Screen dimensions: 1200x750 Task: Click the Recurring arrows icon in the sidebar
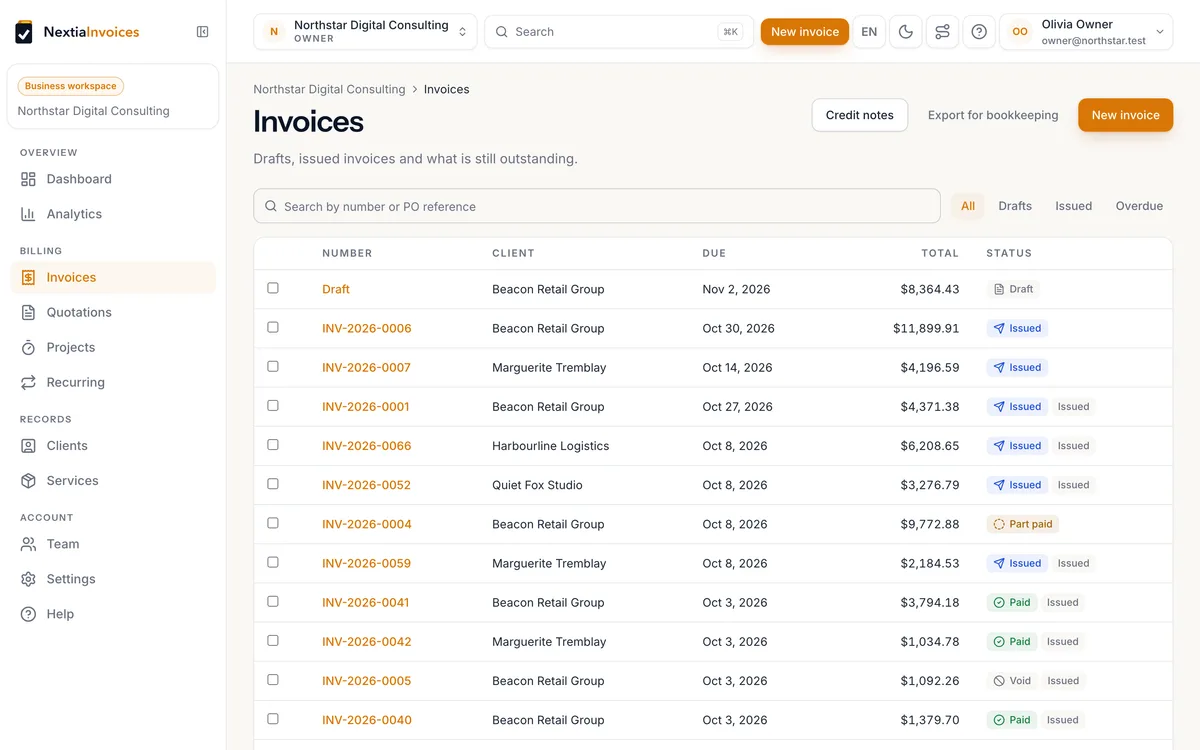(x=28, y=382)
